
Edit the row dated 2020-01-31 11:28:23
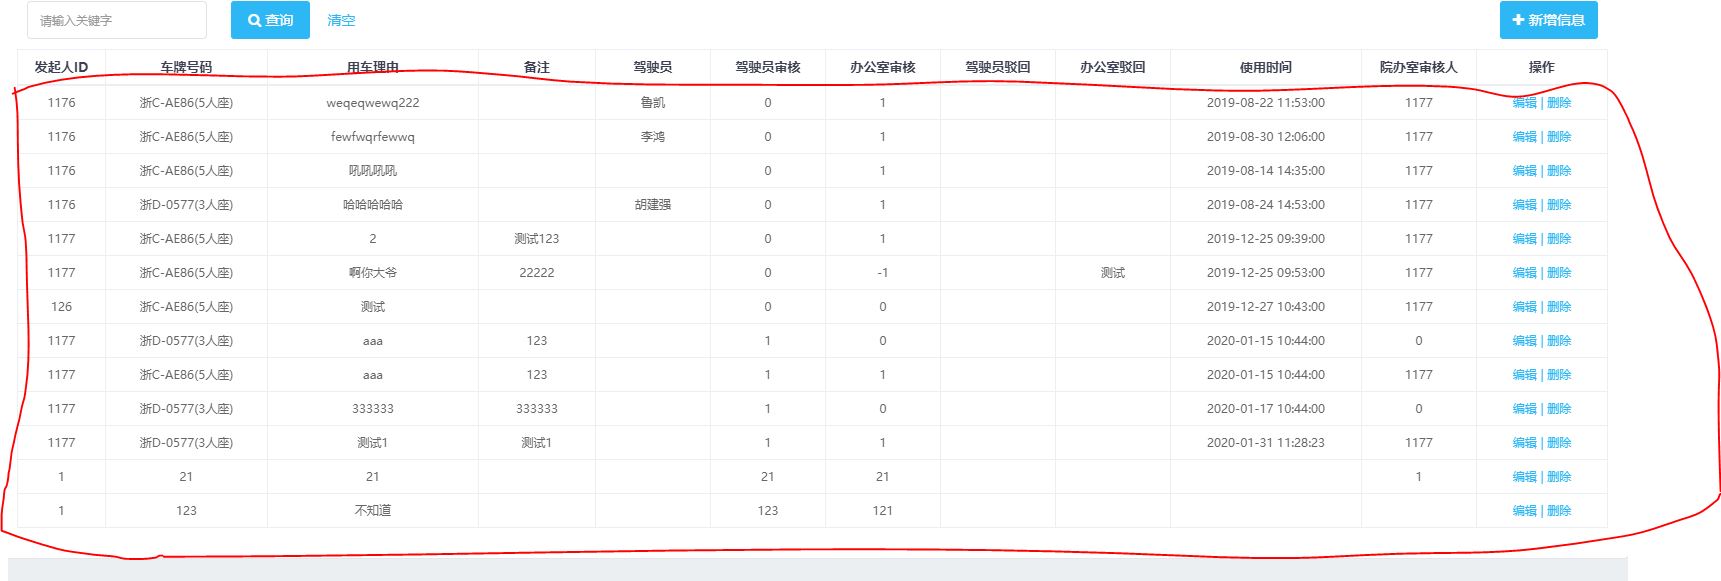(1524, 443)
